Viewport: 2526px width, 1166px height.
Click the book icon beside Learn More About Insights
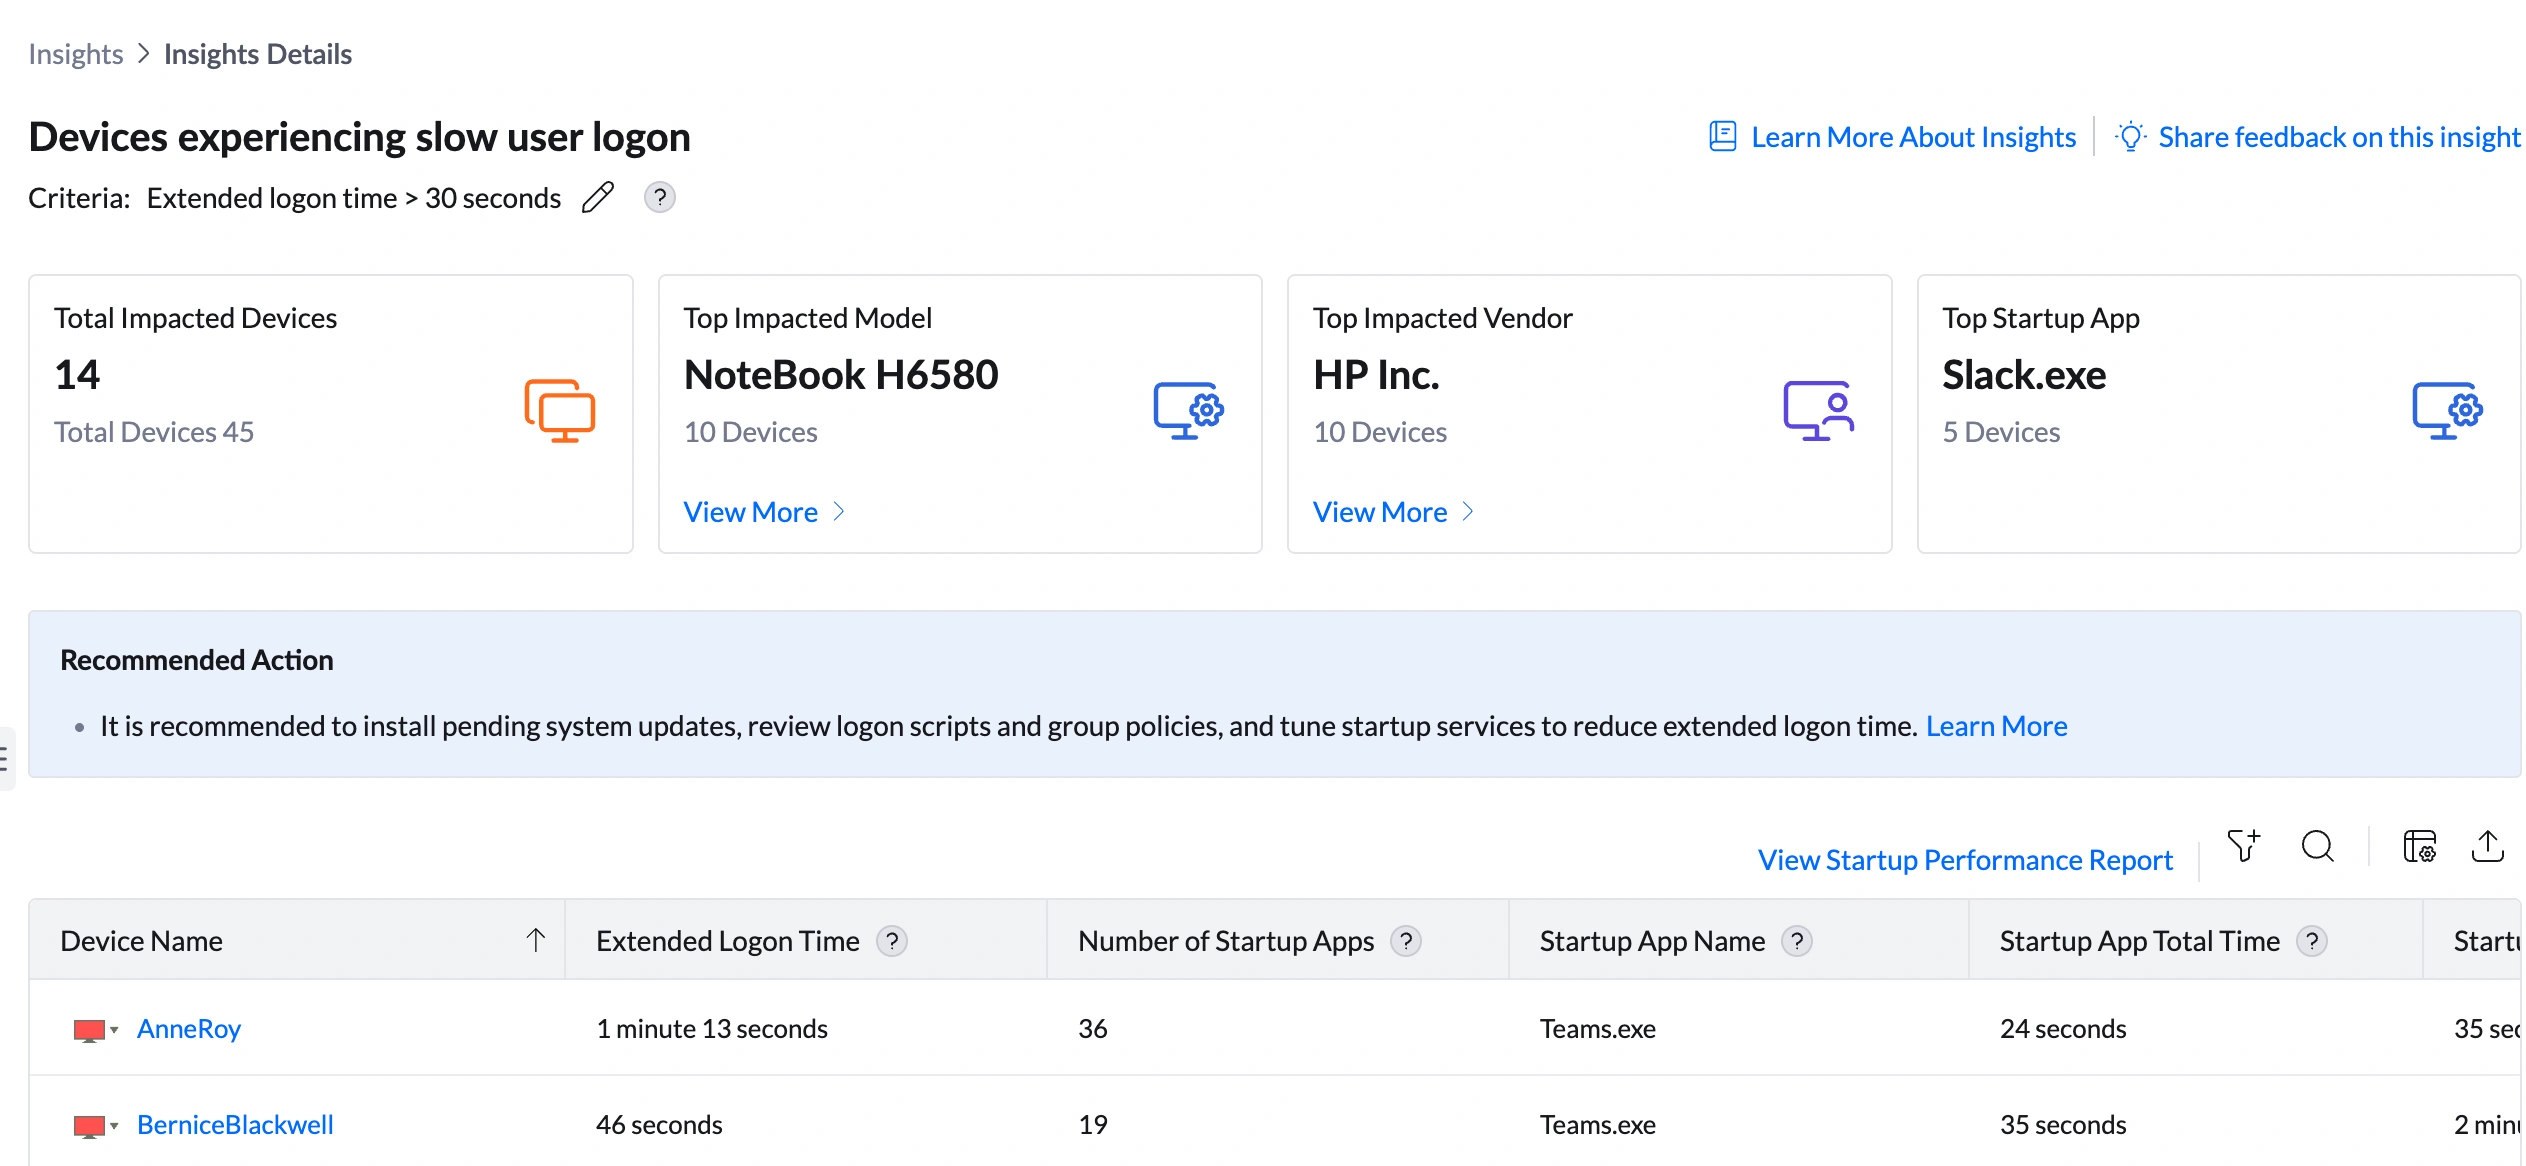pos(1722,136)
